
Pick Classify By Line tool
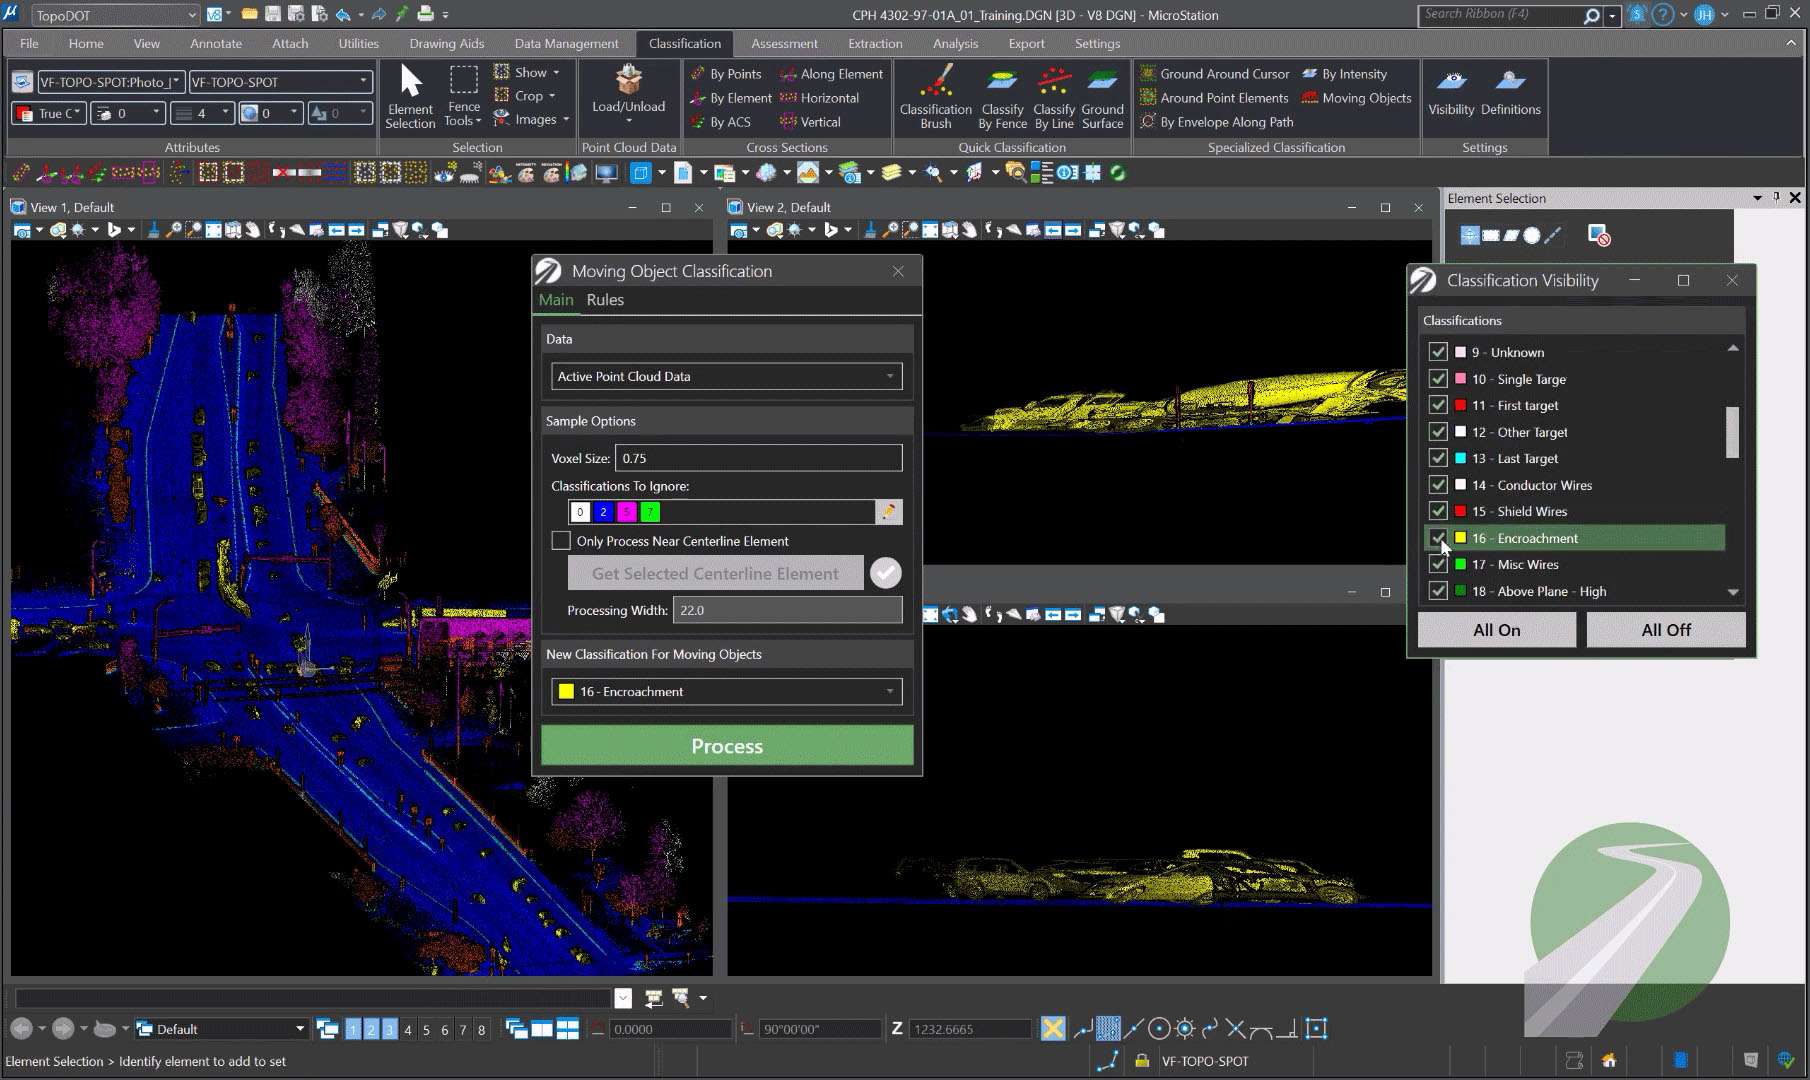point(1054,97)
